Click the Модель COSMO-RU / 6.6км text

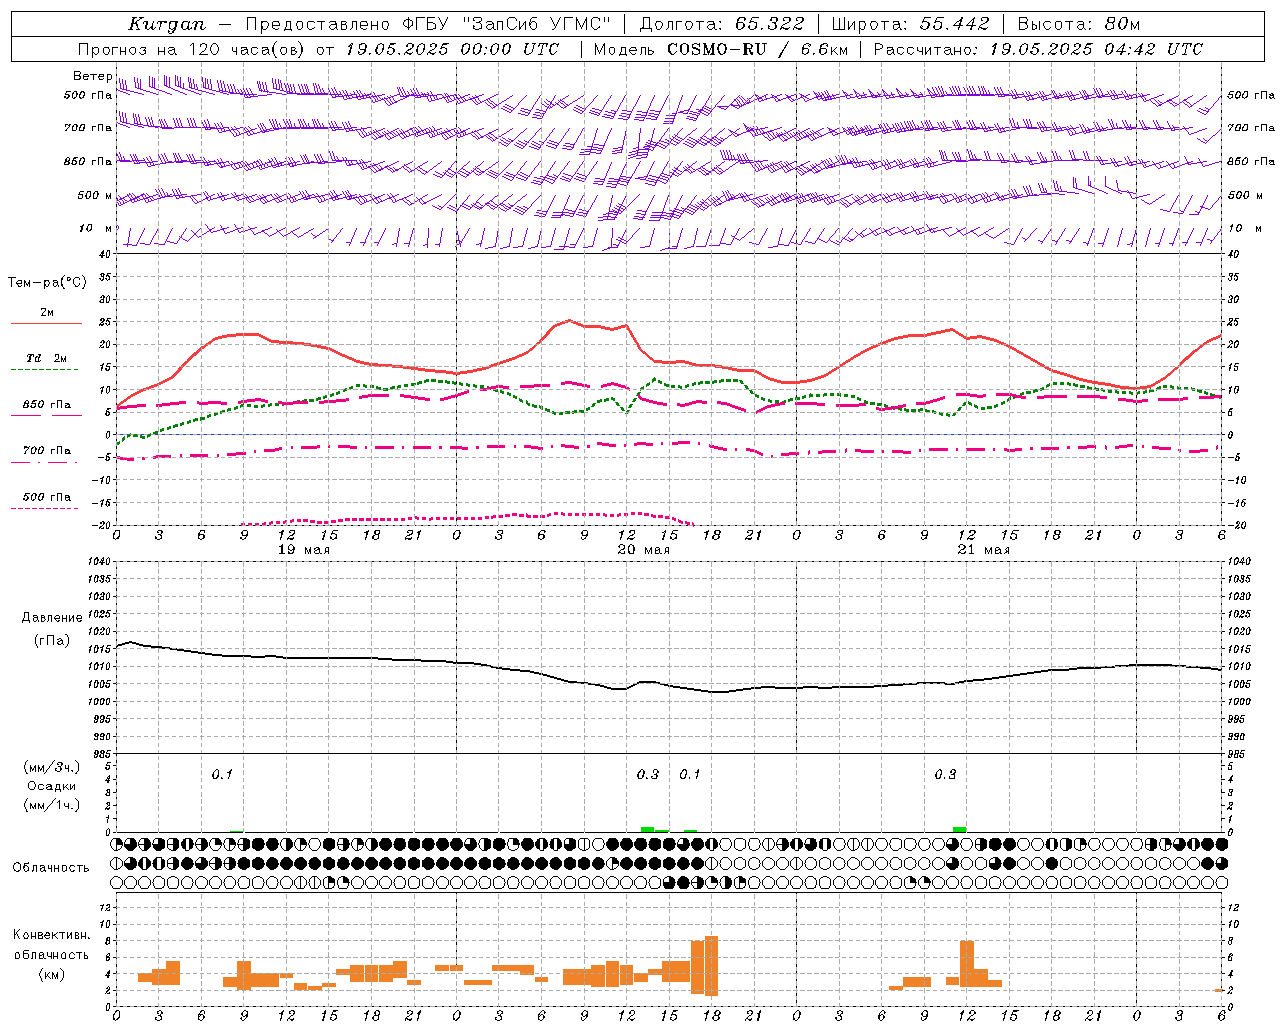pyautogui.click(x=720, y=49)
